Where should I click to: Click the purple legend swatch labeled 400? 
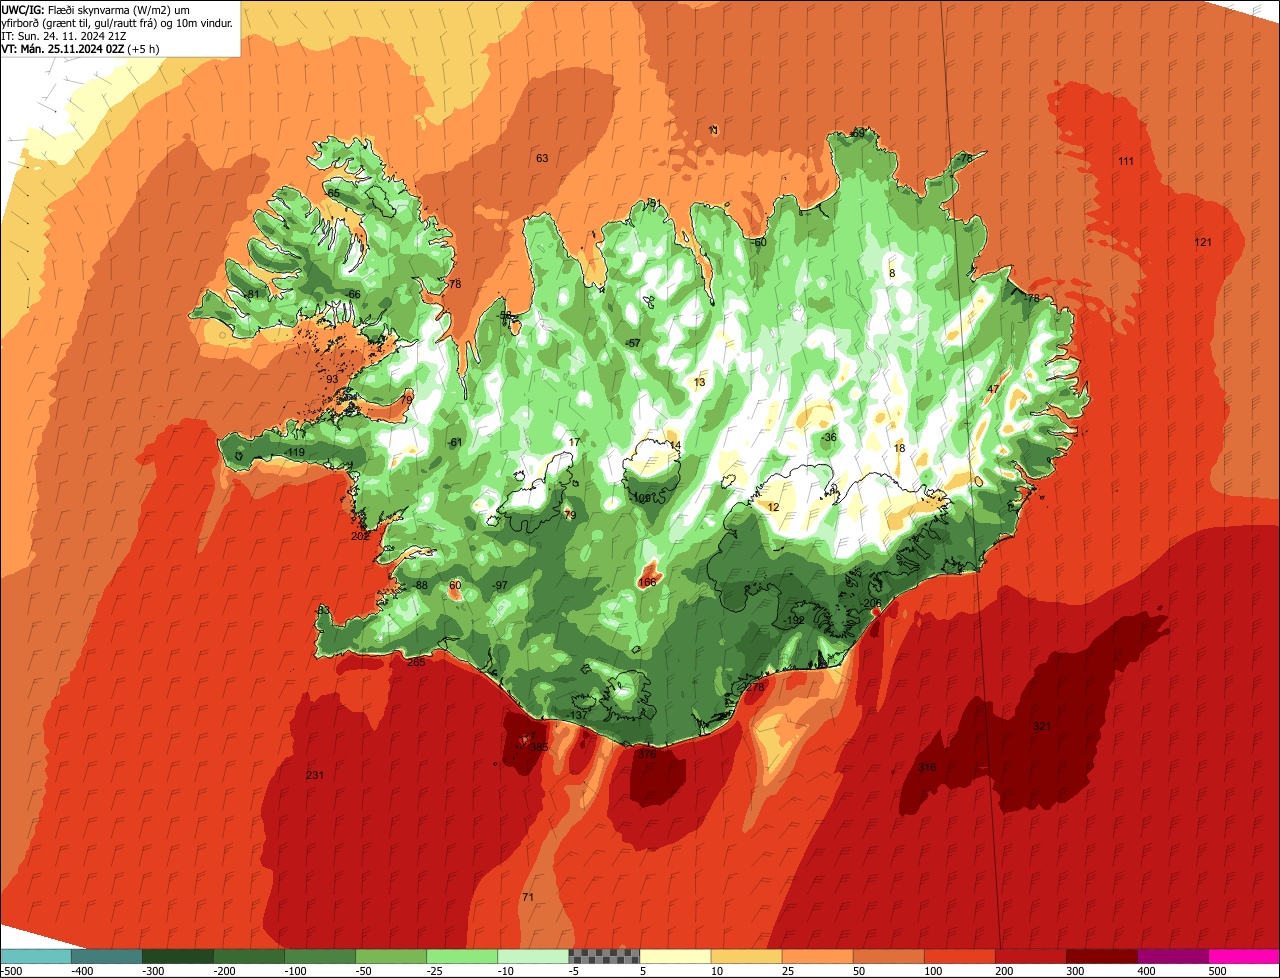1172,956
